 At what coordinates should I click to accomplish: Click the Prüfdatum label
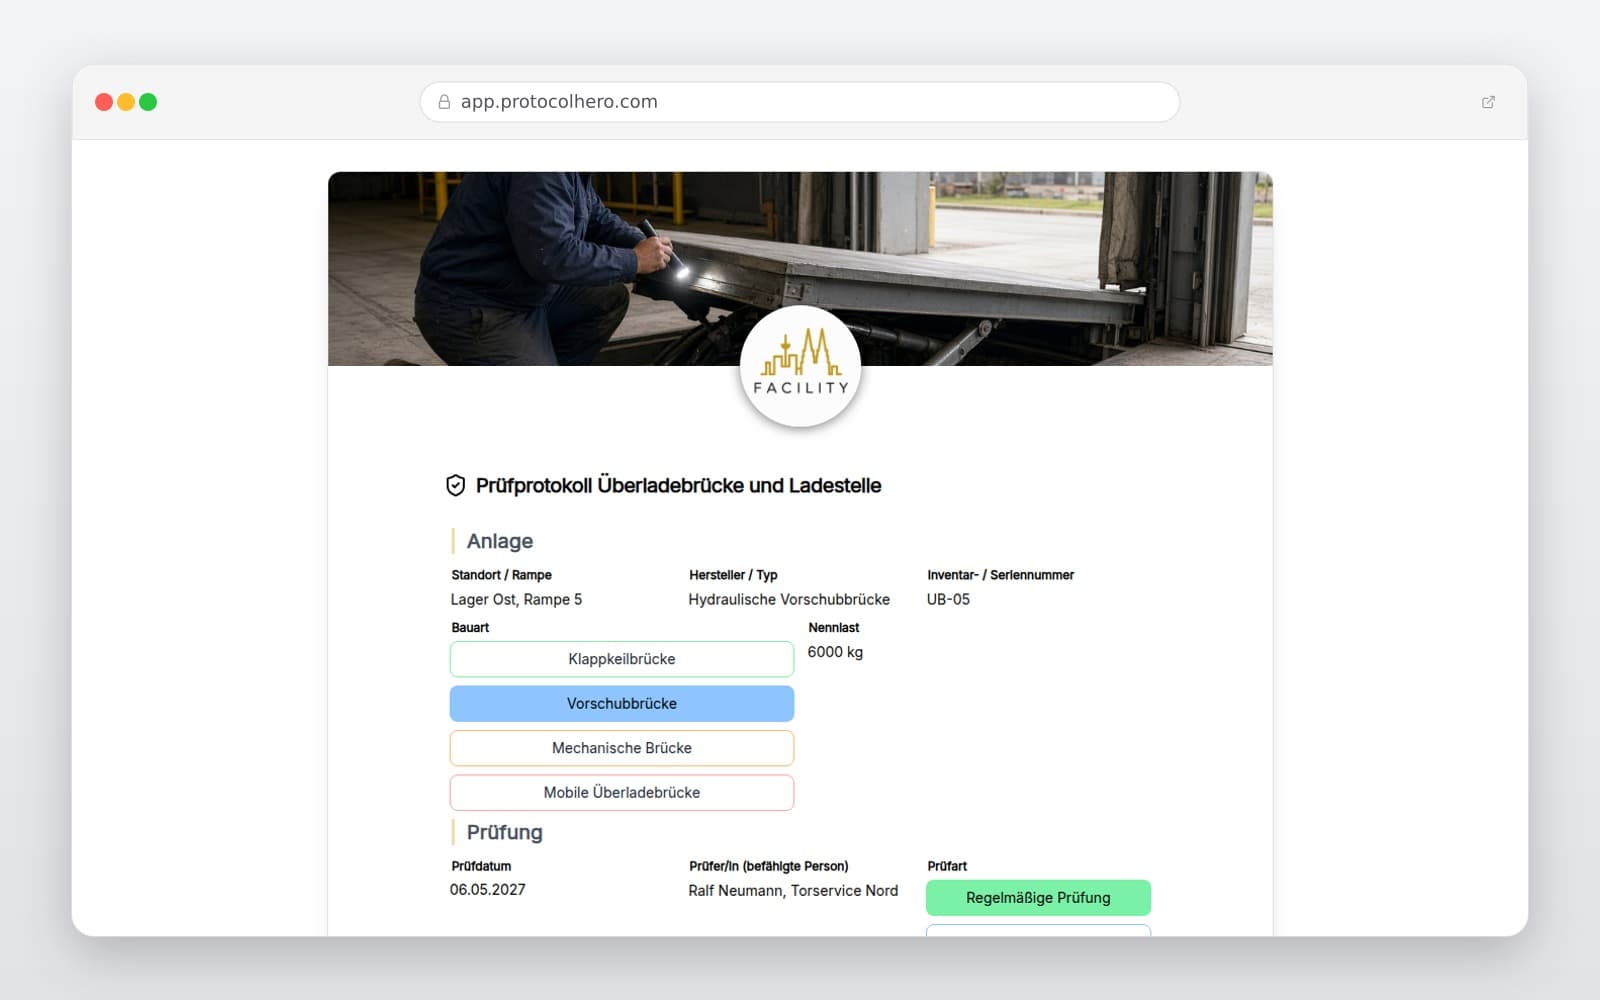click(x=481, y=866)
